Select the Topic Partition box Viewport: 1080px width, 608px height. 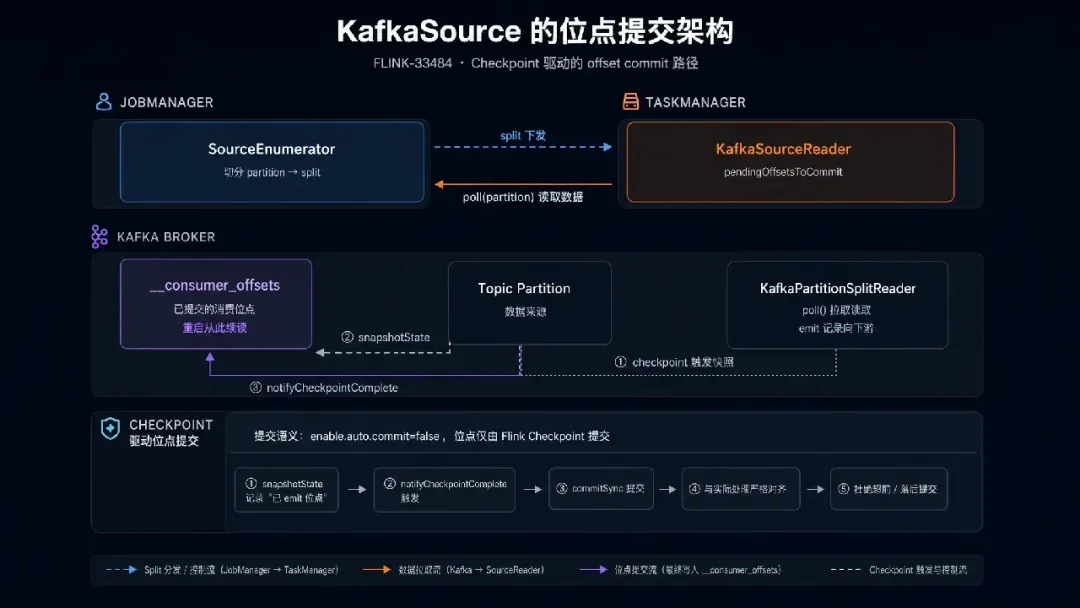pyautogui.click(x=530, y=302)
